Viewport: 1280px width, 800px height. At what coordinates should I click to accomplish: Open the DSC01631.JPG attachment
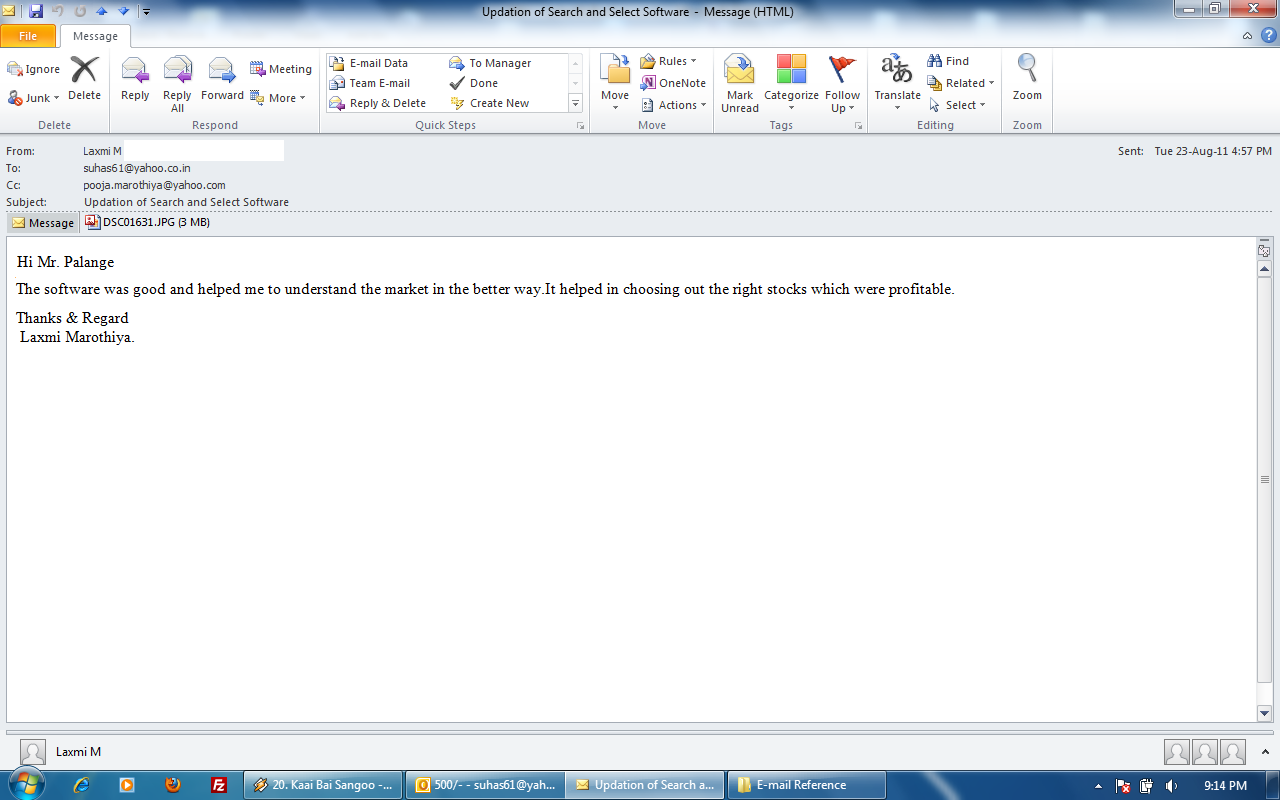[x=148, y=222]
